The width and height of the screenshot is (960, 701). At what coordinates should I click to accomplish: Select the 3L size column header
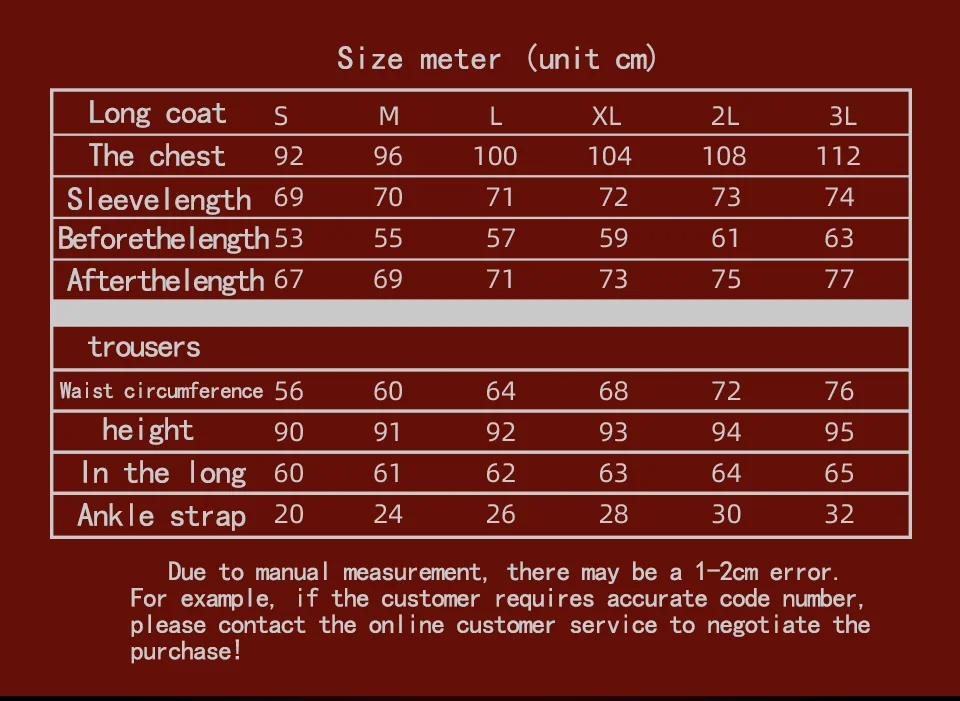(x=842, y=116)
